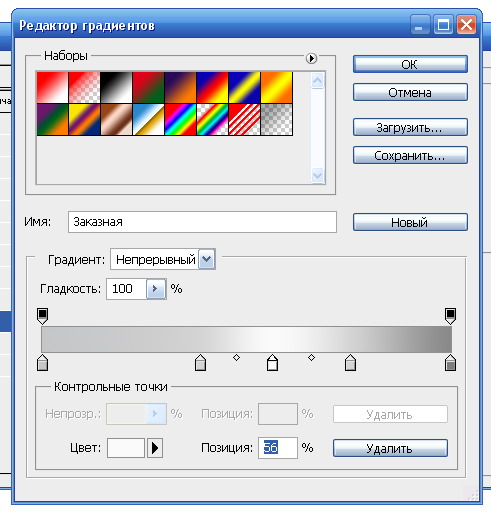The height and width of the screenshot is (513, 491).
Task: Expand the Гладкость slider arrow
Action: click(x=156, y=289)
